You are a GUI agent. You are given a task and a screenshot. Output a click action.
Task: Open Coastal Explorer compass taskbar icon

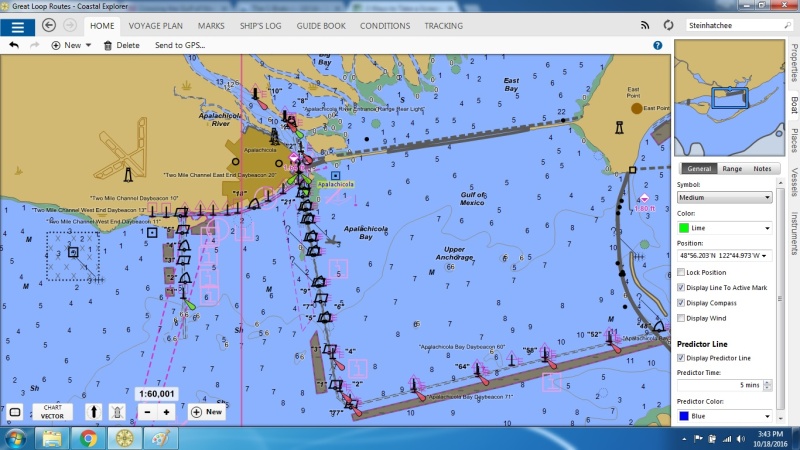(124, 438)
